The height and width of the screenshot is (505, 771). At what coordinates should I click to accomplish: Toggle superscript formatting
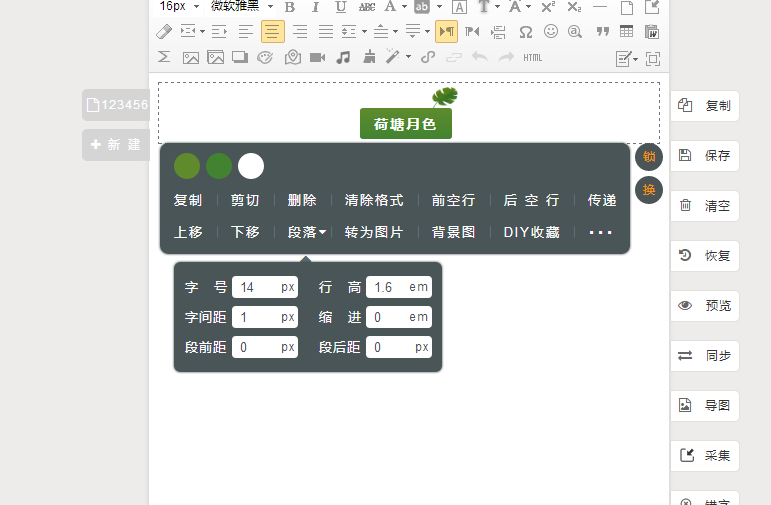[x=548, y=7]
